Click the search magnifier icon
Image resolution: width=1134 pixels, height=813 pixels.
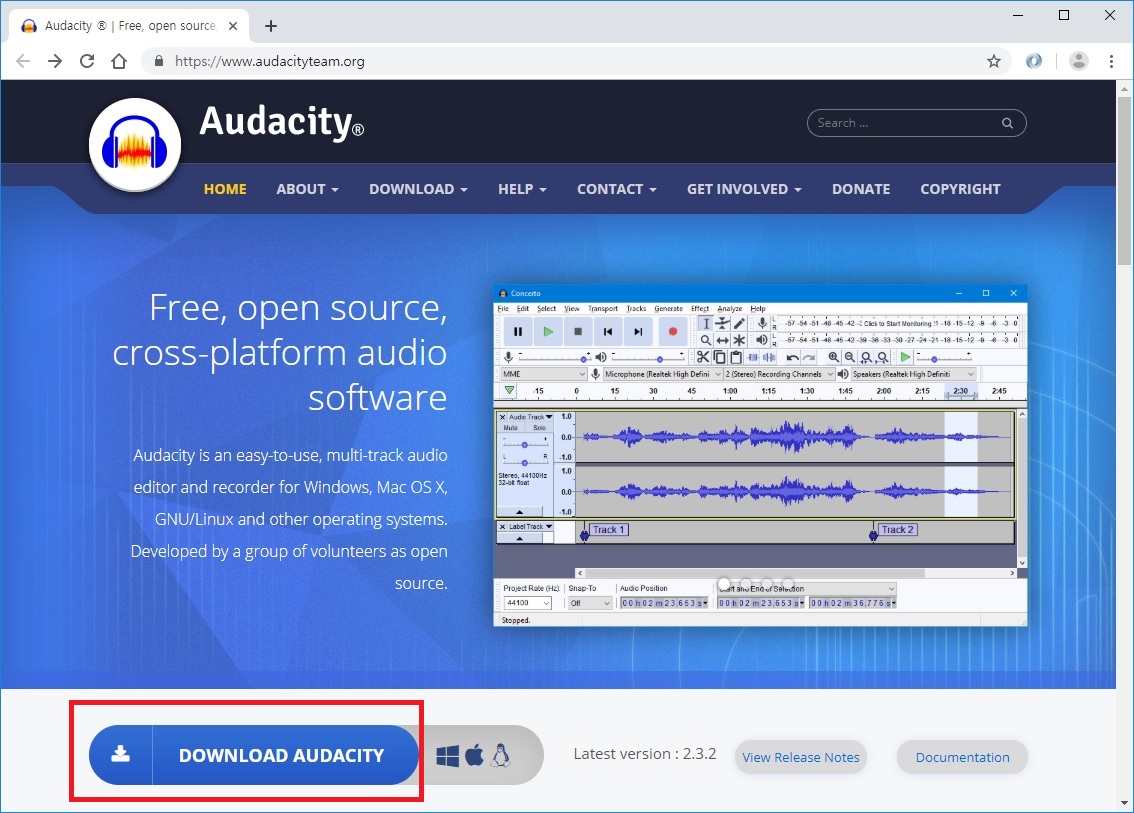(x=1007, y=123)
